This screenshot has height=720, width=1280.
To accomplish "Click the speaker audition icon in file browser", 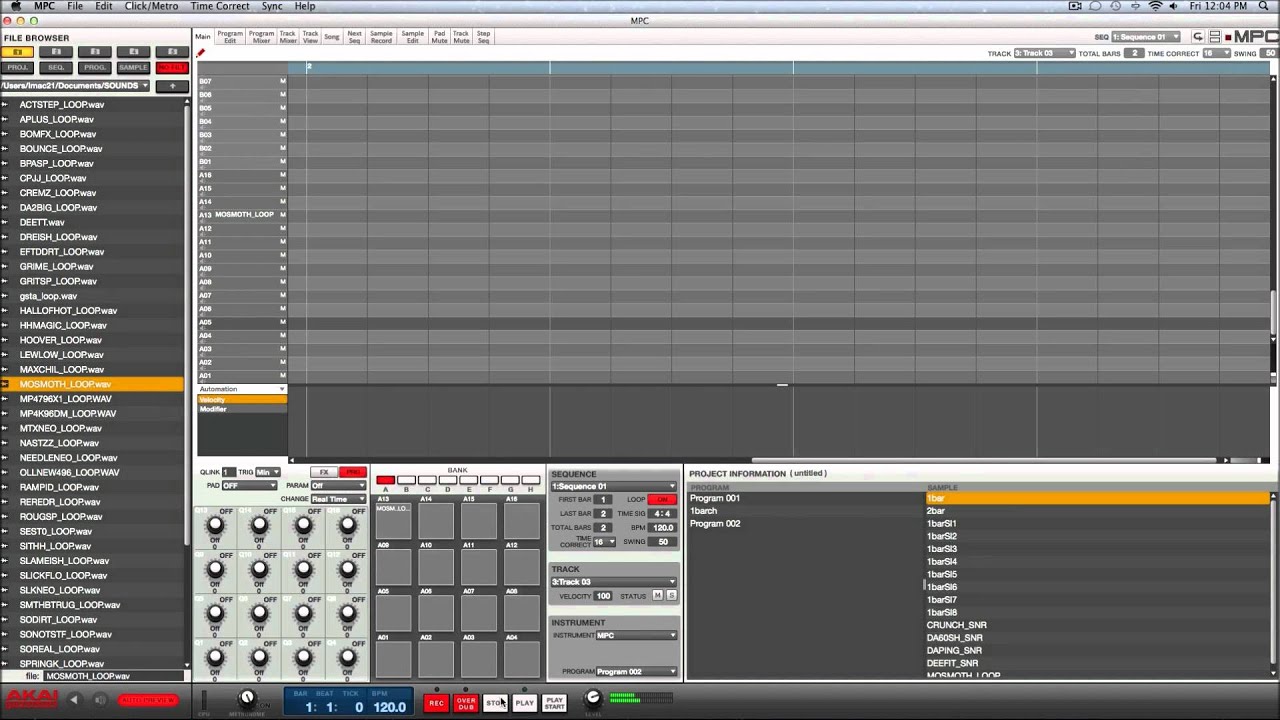I will tap(99, 700).
